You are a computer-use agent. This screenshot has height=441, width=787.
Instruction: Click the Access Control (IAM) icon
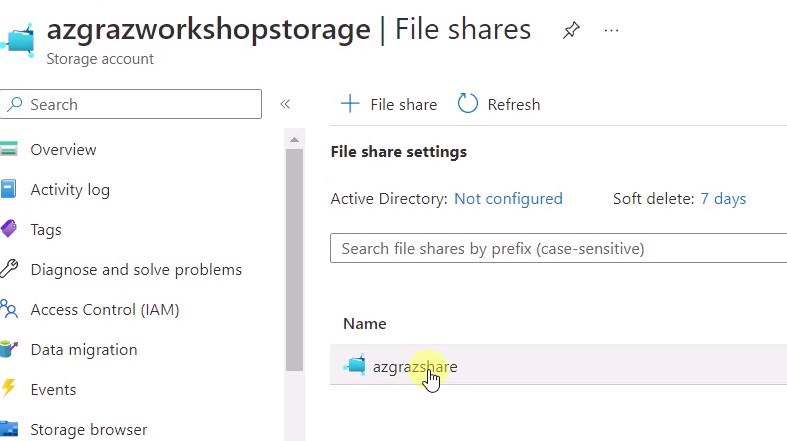click(x=9, y=309)
